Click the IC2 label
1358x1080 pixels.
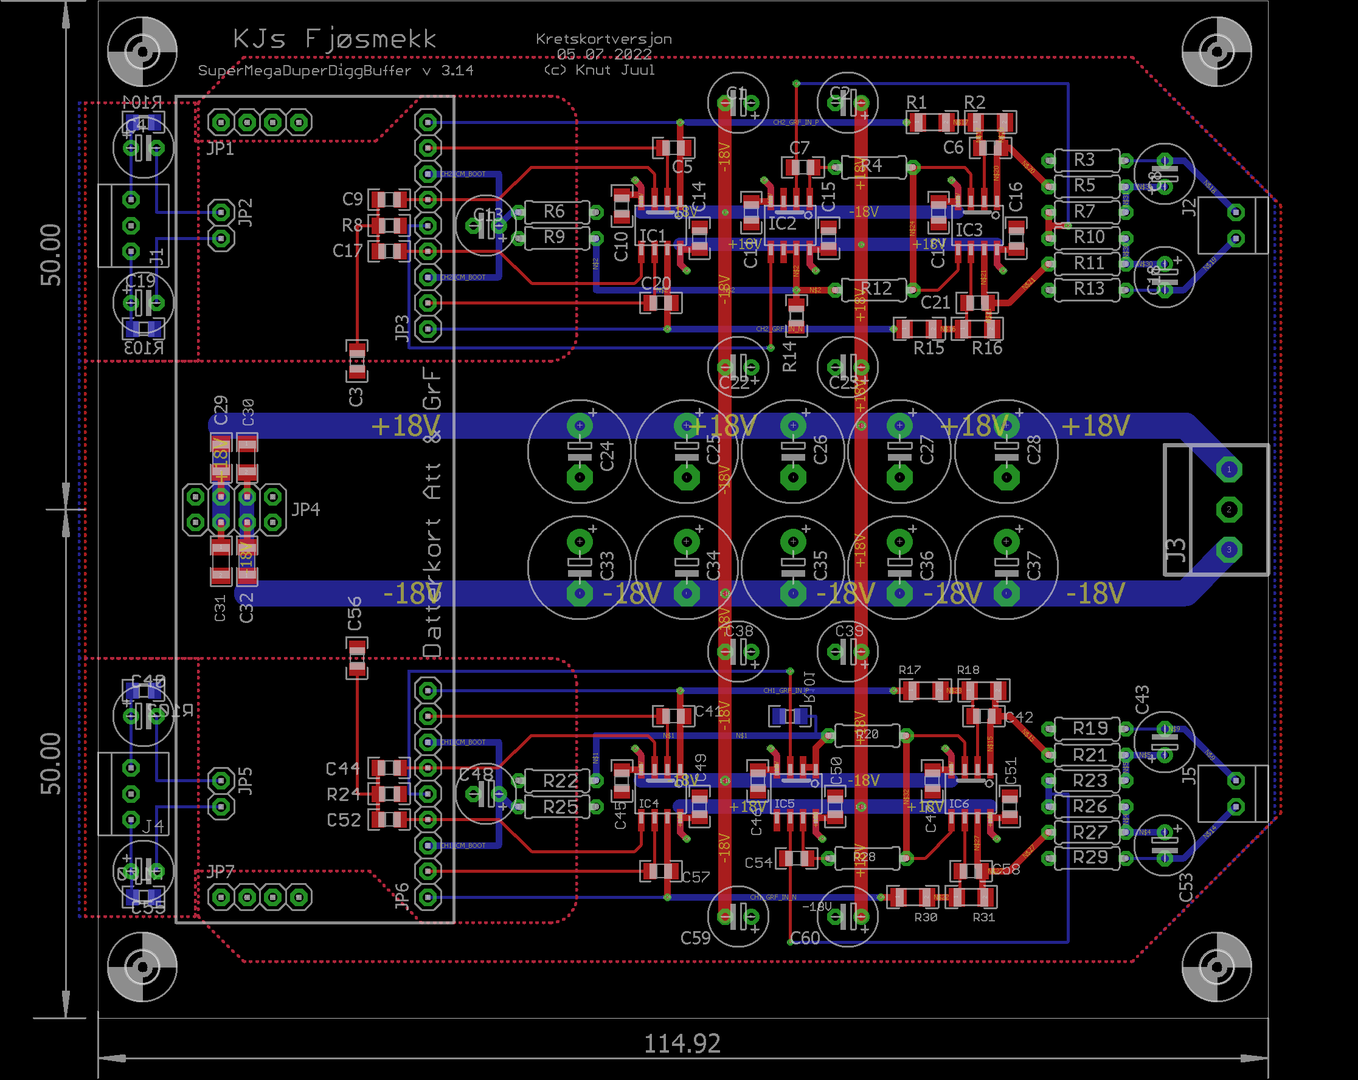[x=782, y=224]
